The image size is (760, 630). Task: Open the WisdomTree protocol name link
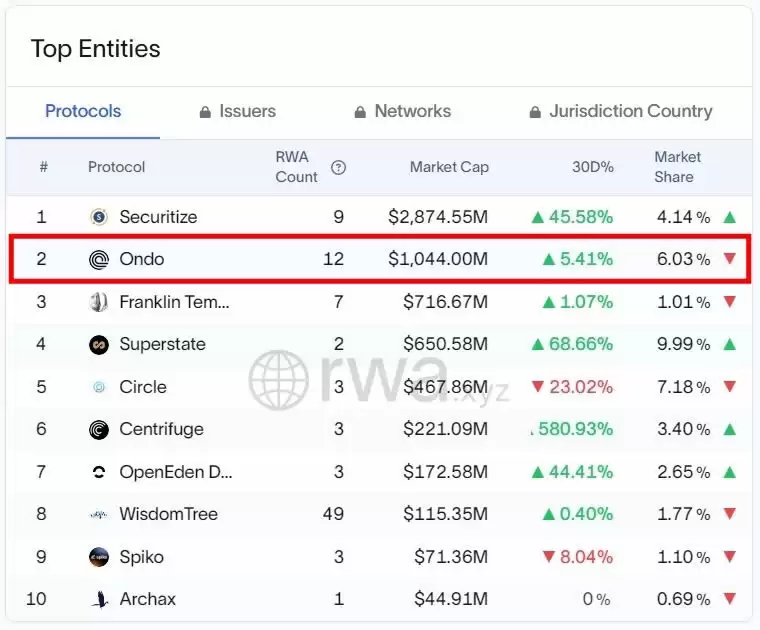click(168, 515)
